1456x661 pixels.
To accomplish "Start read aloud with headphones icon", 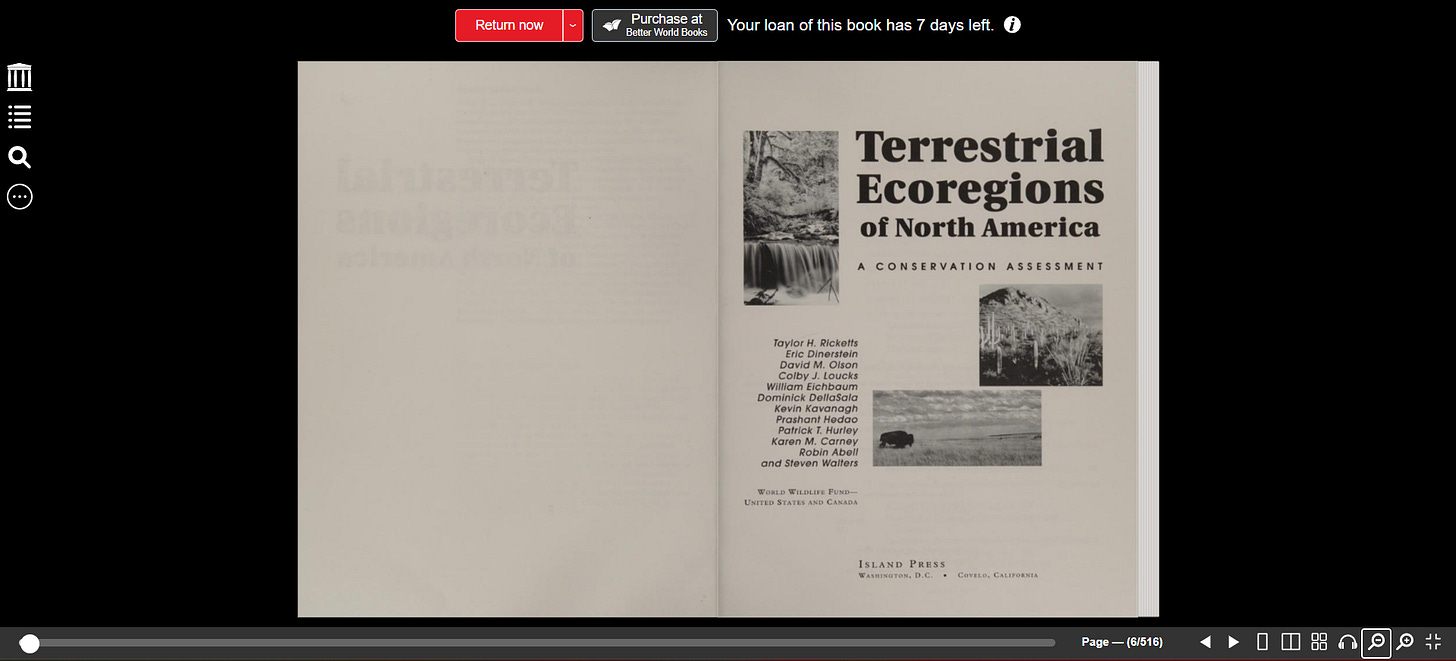I will (x=1347, y=642).
